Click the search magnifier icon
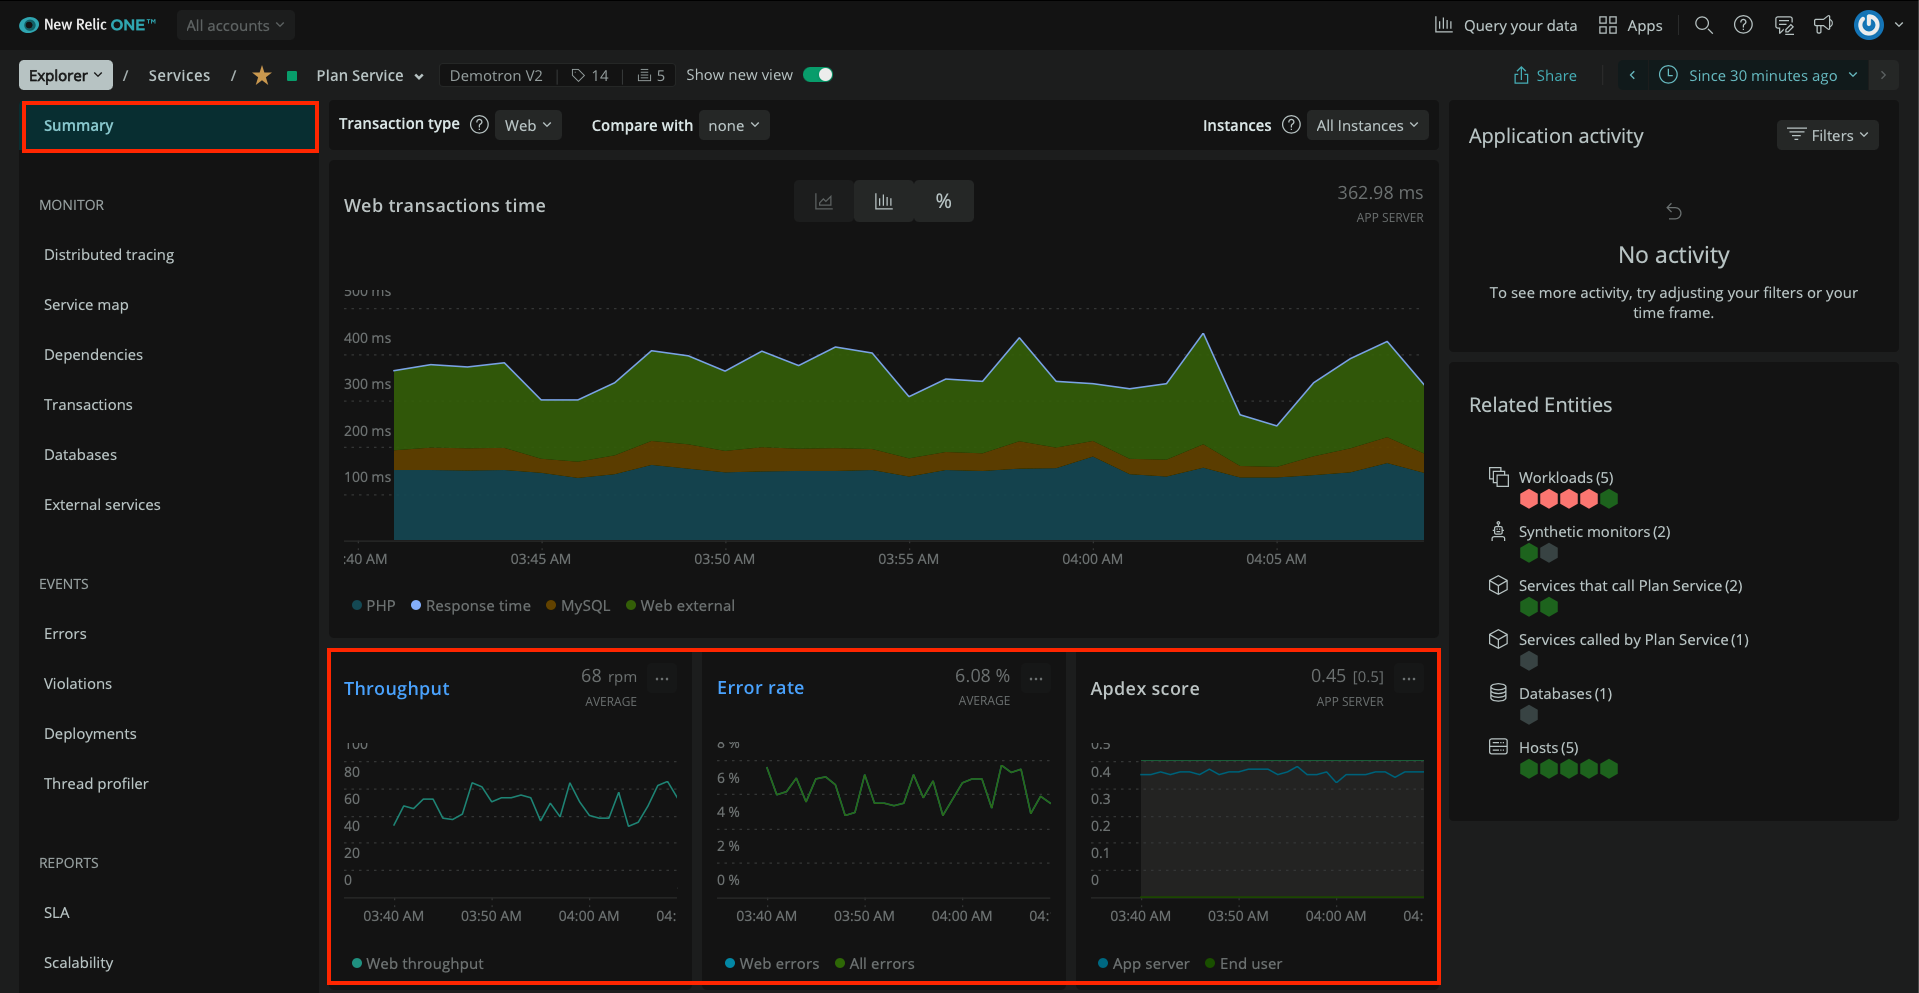This screenshot has width=1919, height=993. click(x=1704, y=25)
